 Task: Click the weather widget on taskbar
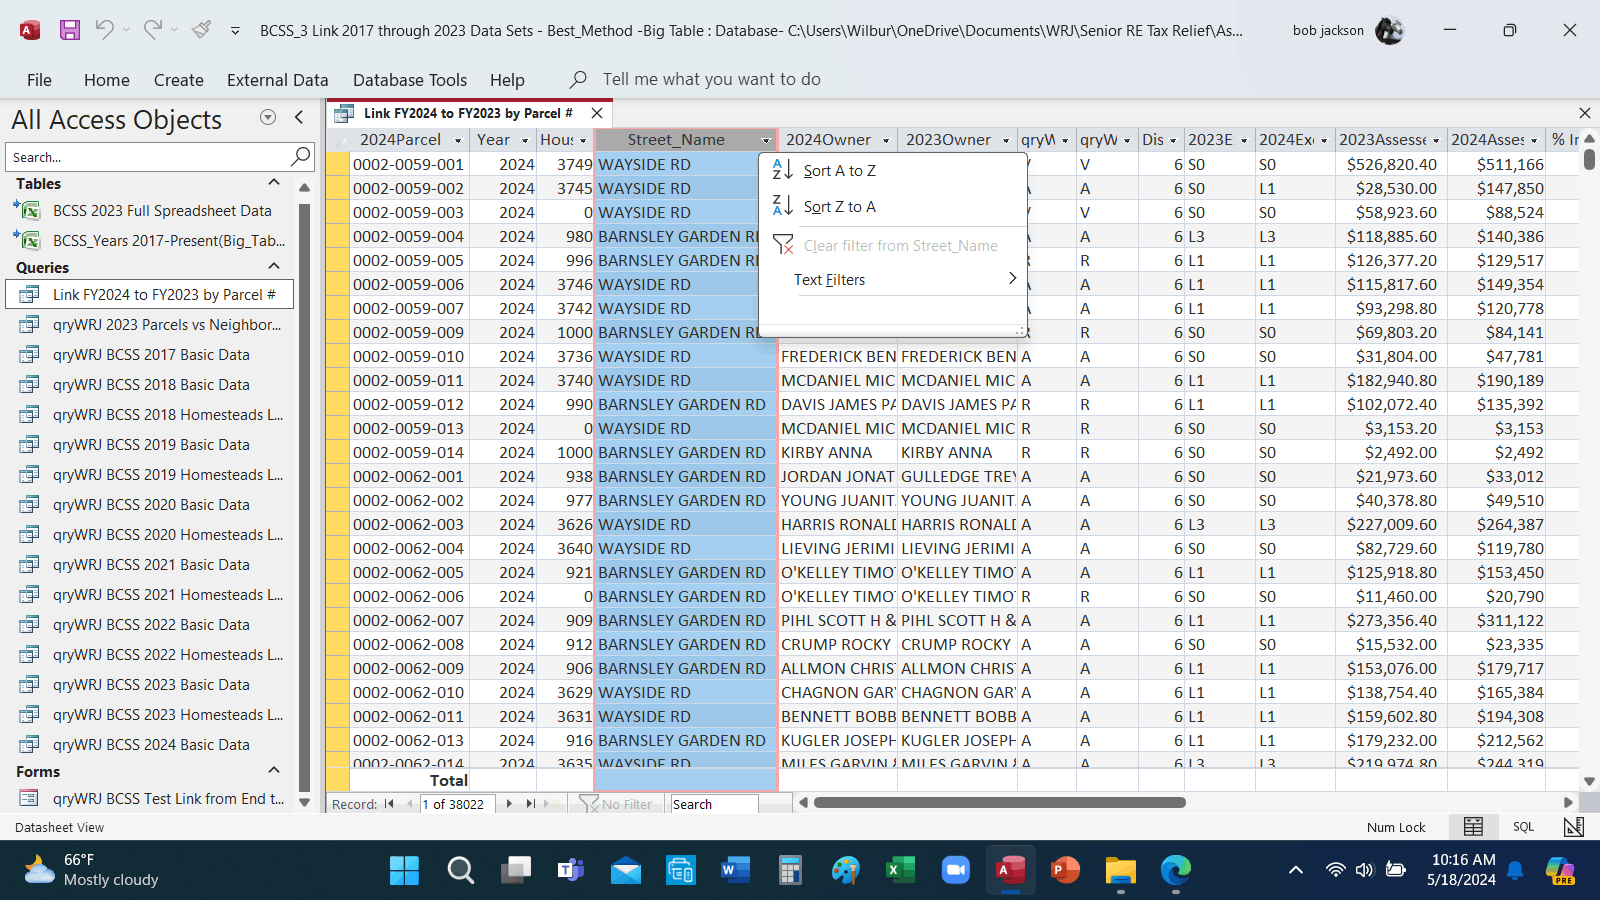coord(92,870)
